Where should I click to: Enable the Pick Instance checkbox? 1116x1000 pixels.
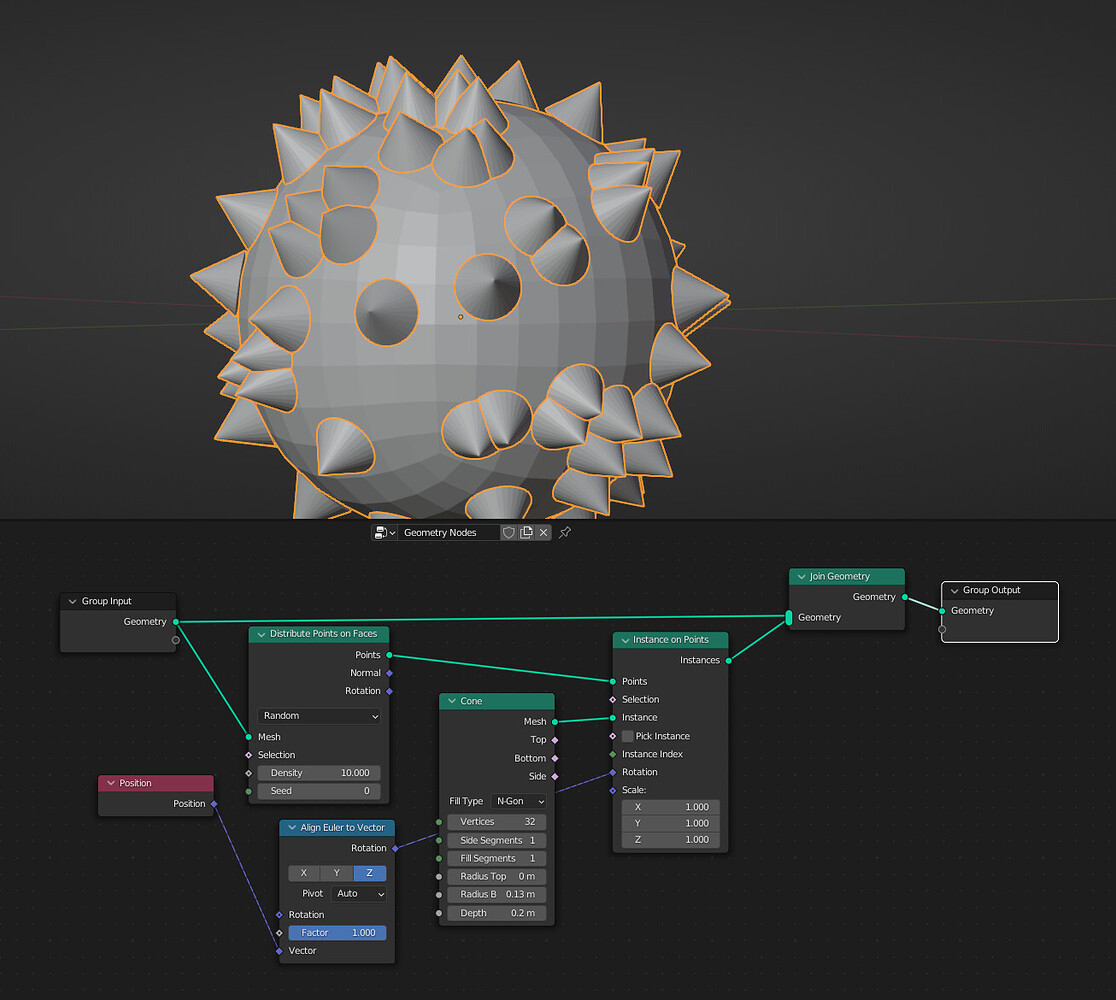coord(628,736)
